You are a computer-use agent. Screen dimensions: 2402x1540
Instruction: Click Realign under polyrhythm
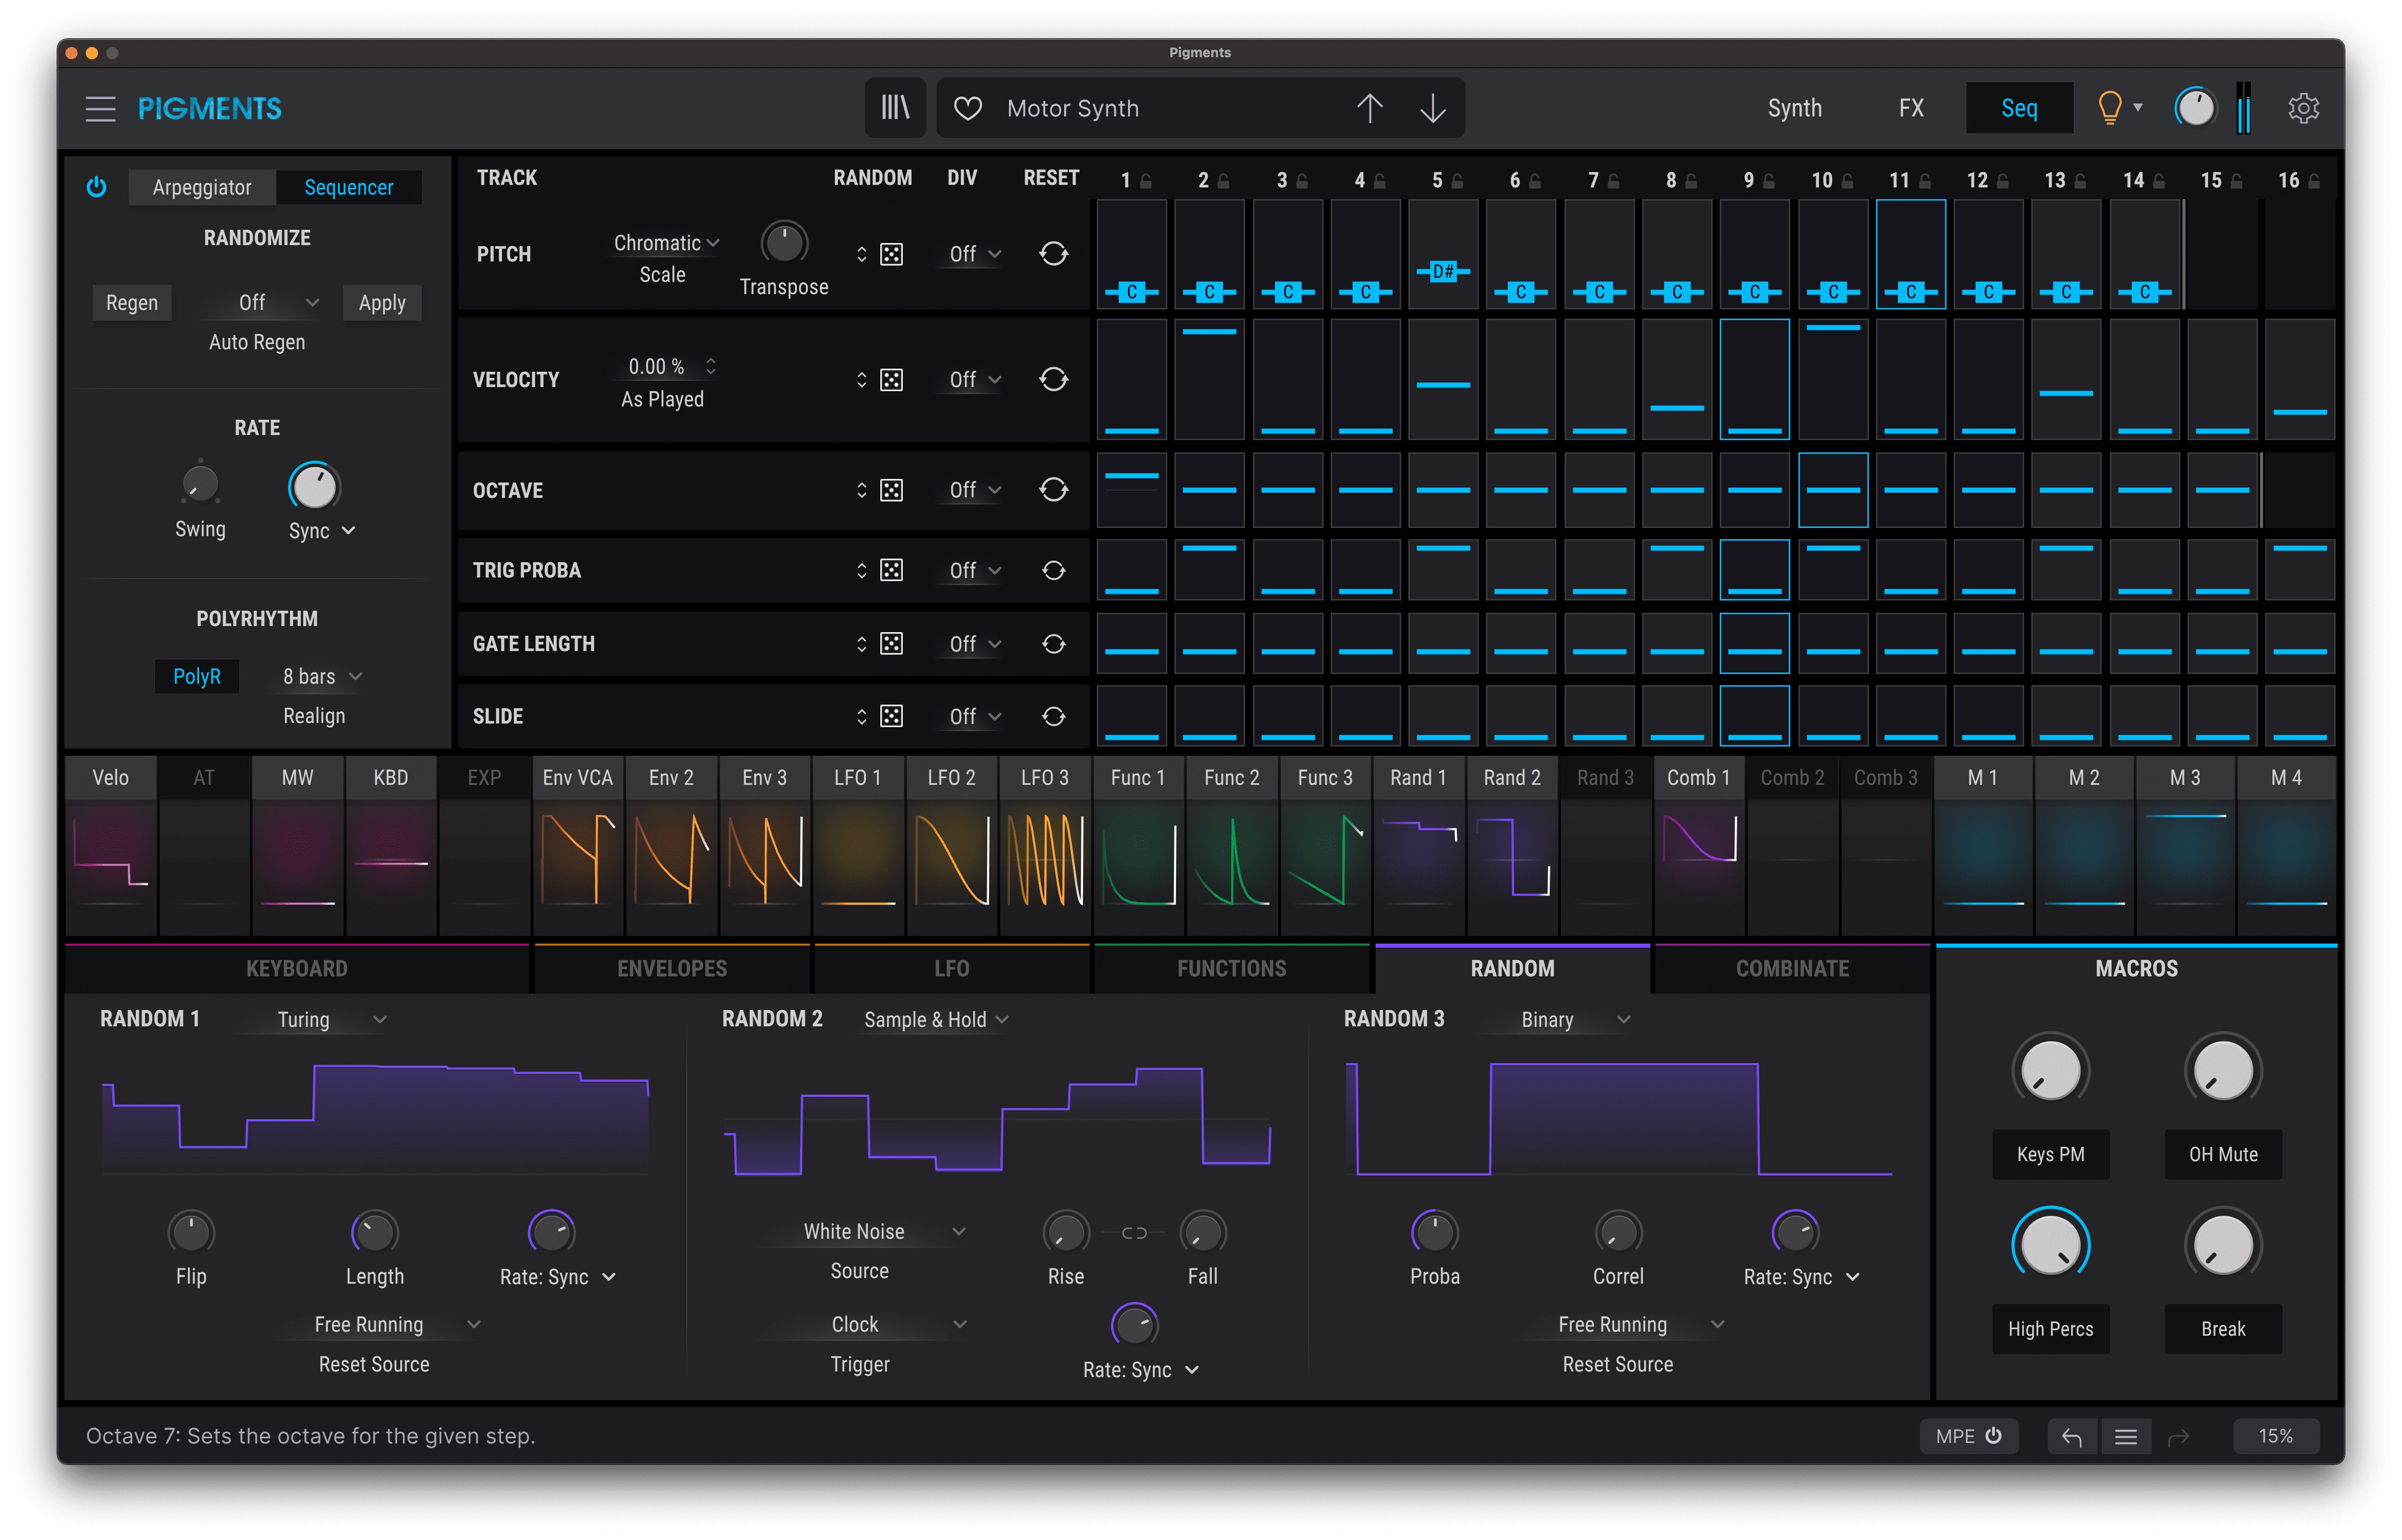point(314,716)
